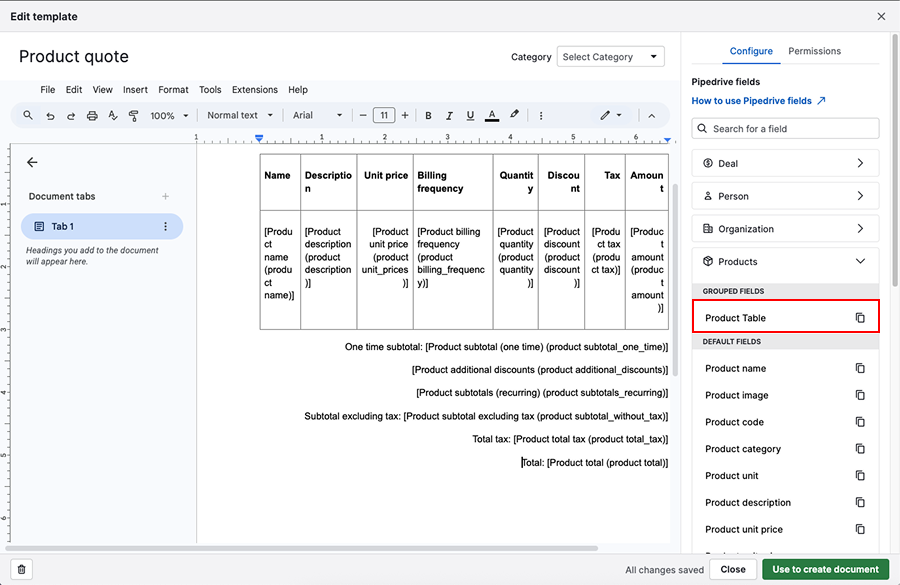Click the copy icon beside Product image
The width and height of the screenshot is (900, 585).
point(859,395)
